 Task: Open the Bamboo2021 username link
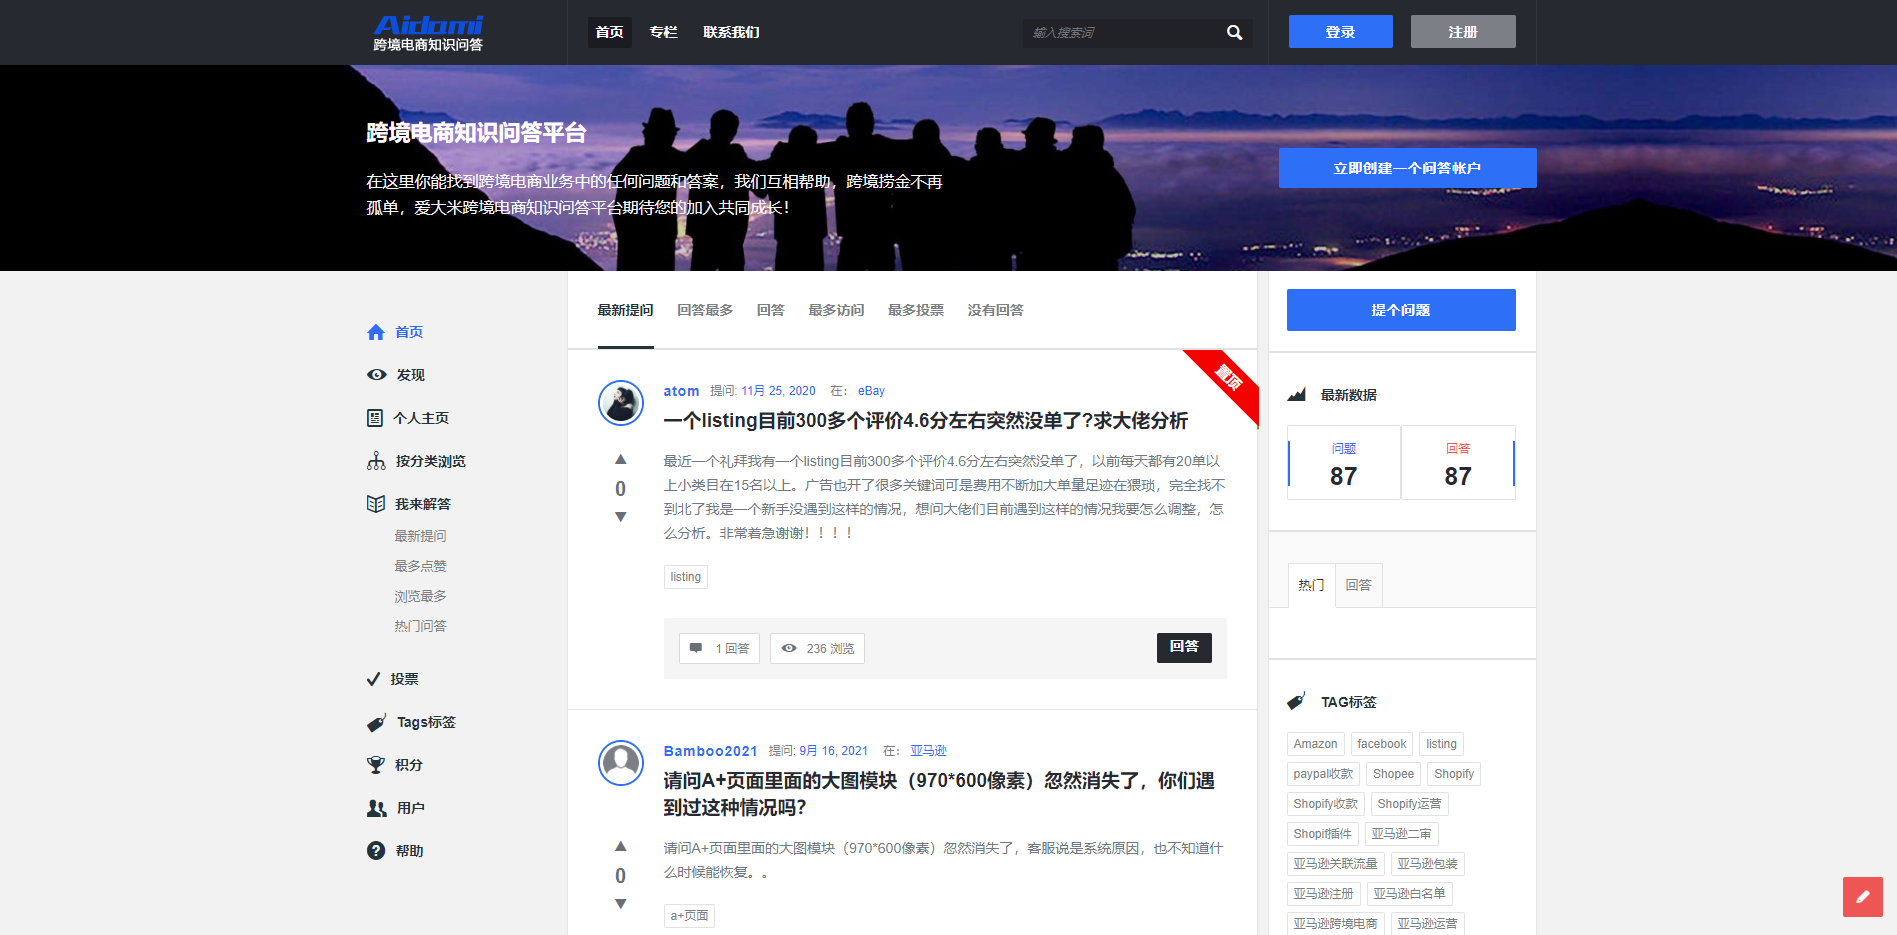click(711, 751)
